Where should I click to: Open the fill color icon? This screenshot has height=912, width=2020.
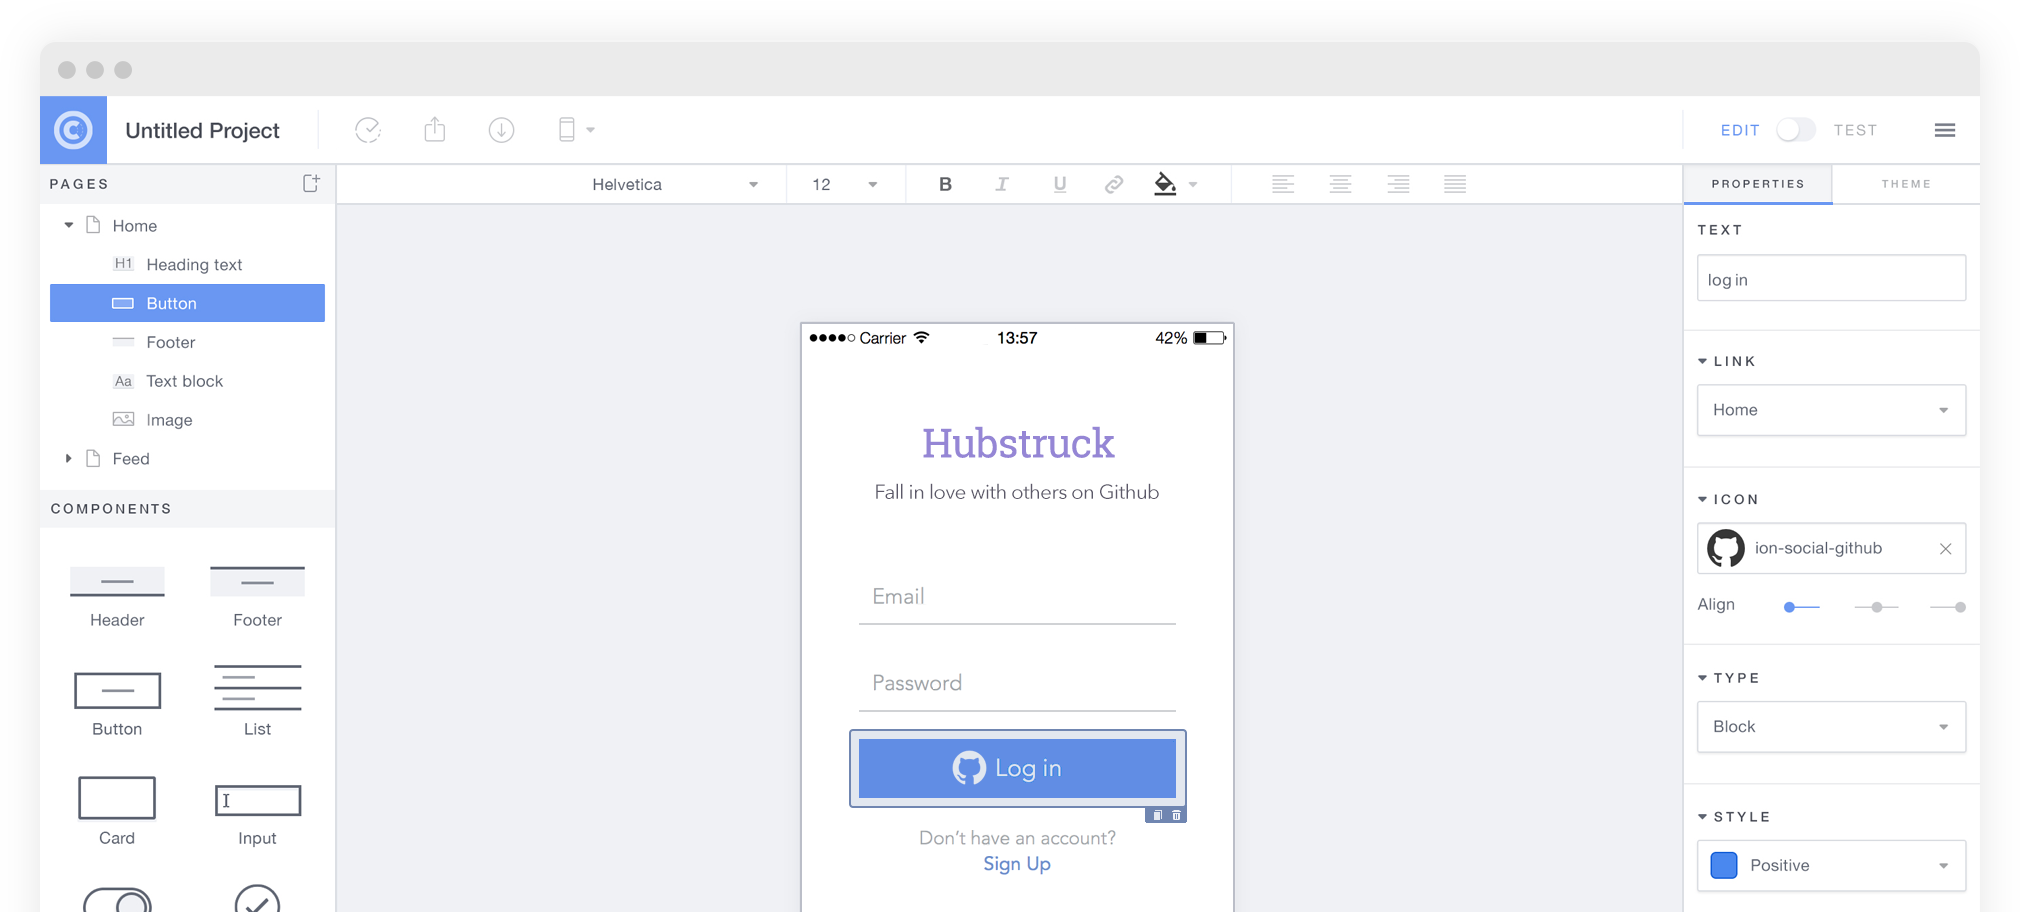[1166, 184]
